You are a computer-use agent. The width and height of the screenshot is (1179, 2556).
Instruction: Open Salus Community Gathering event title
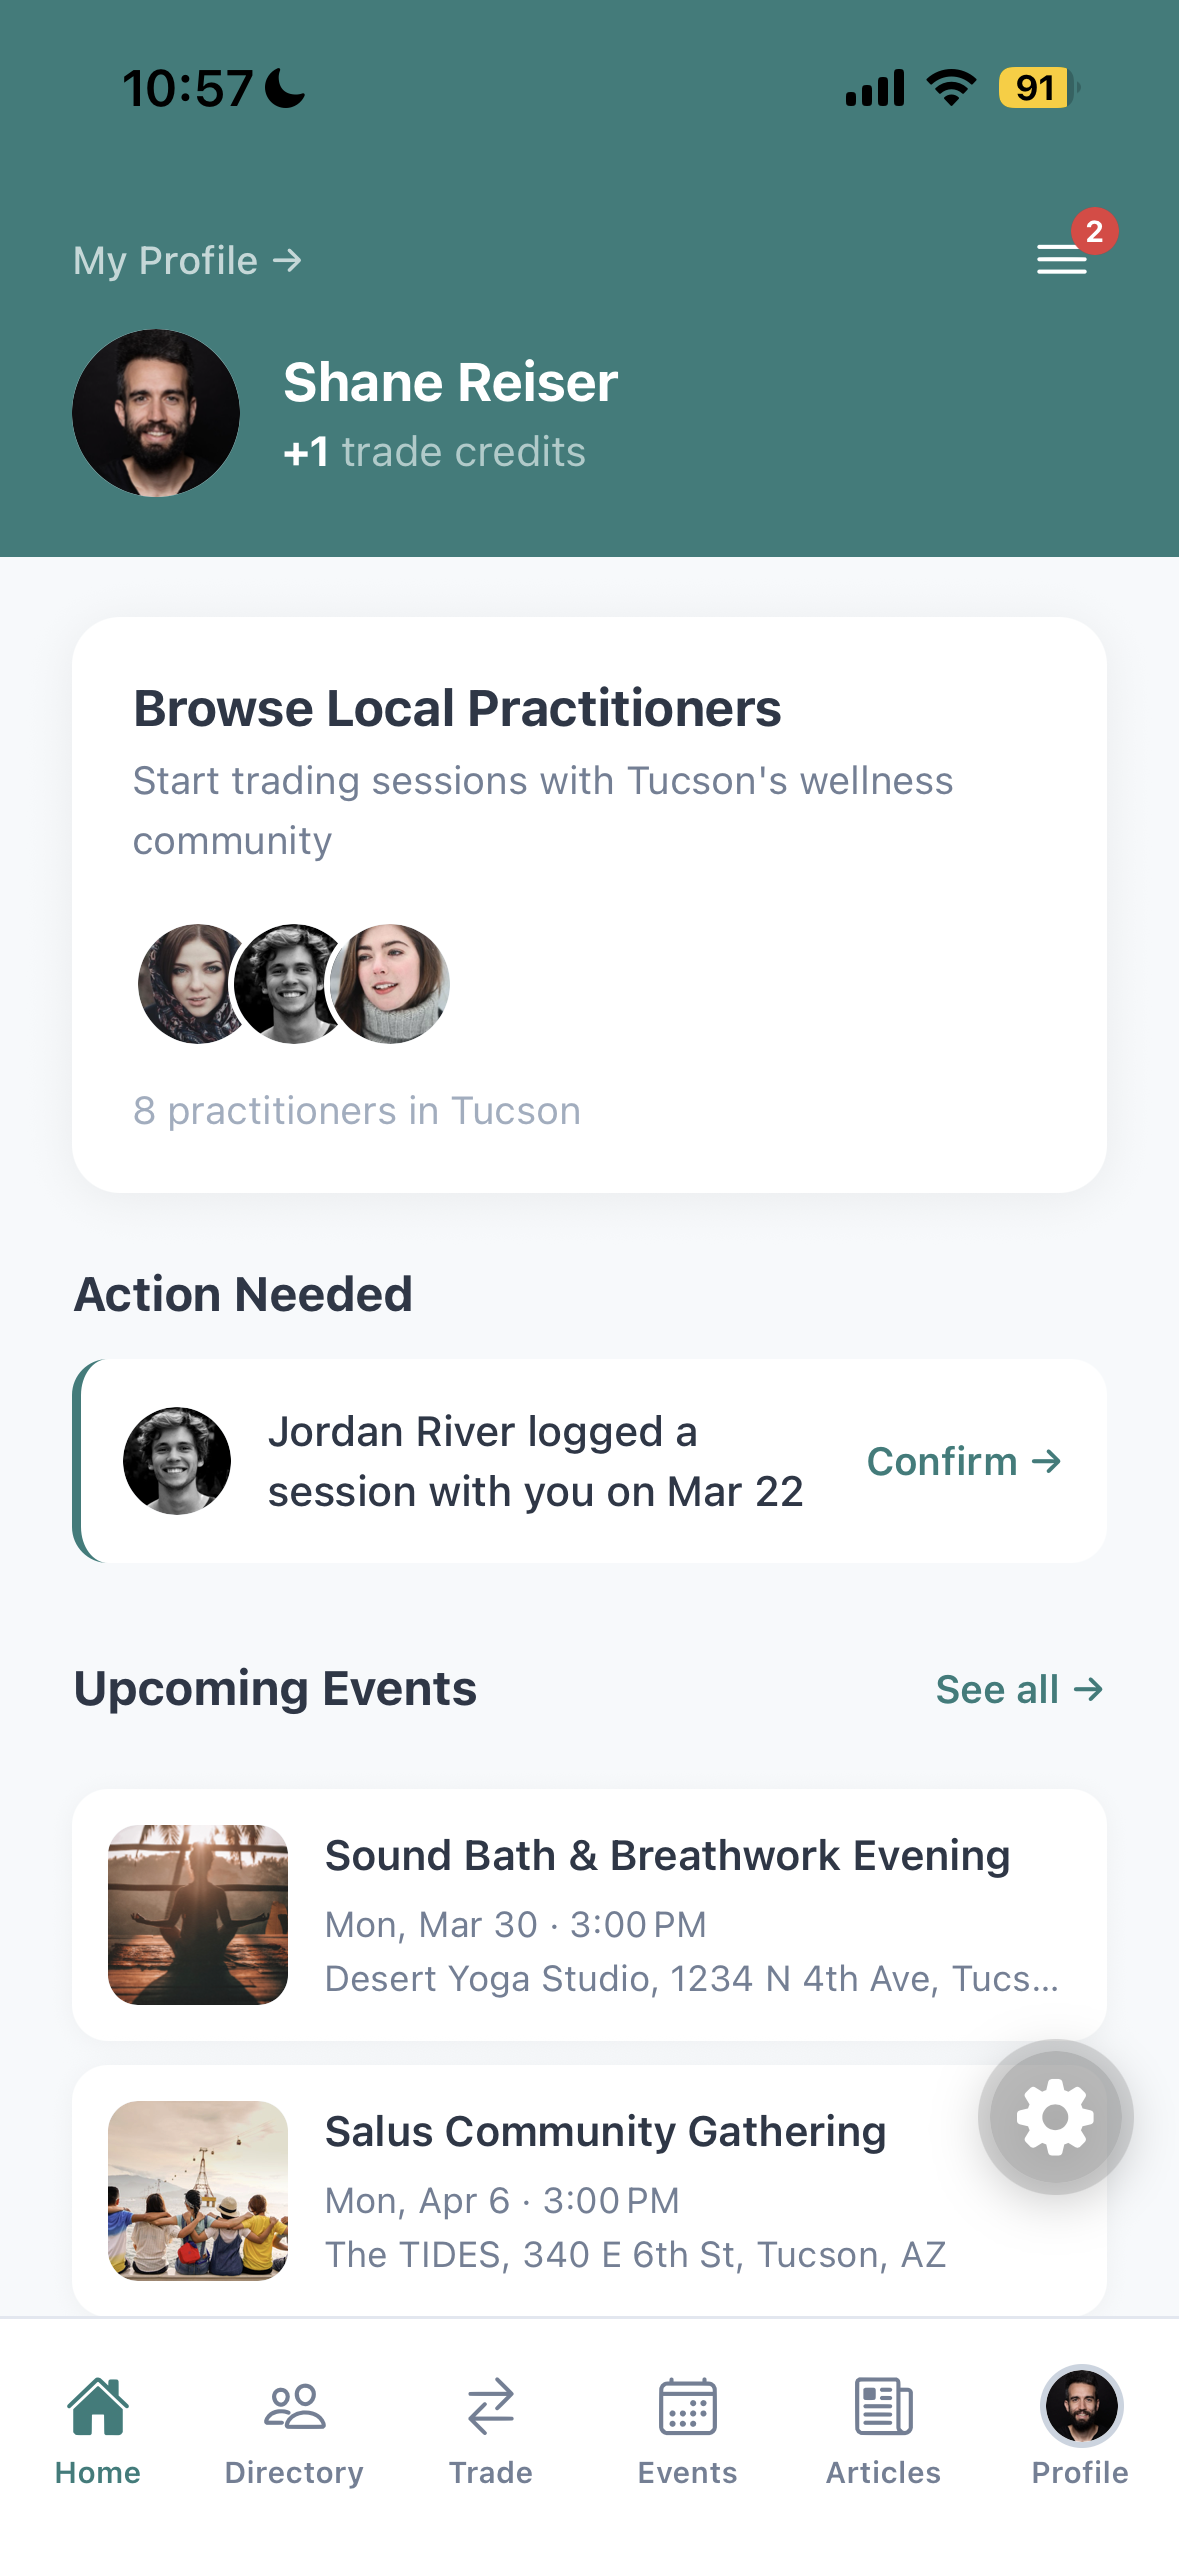click(x=605, y=2132)
